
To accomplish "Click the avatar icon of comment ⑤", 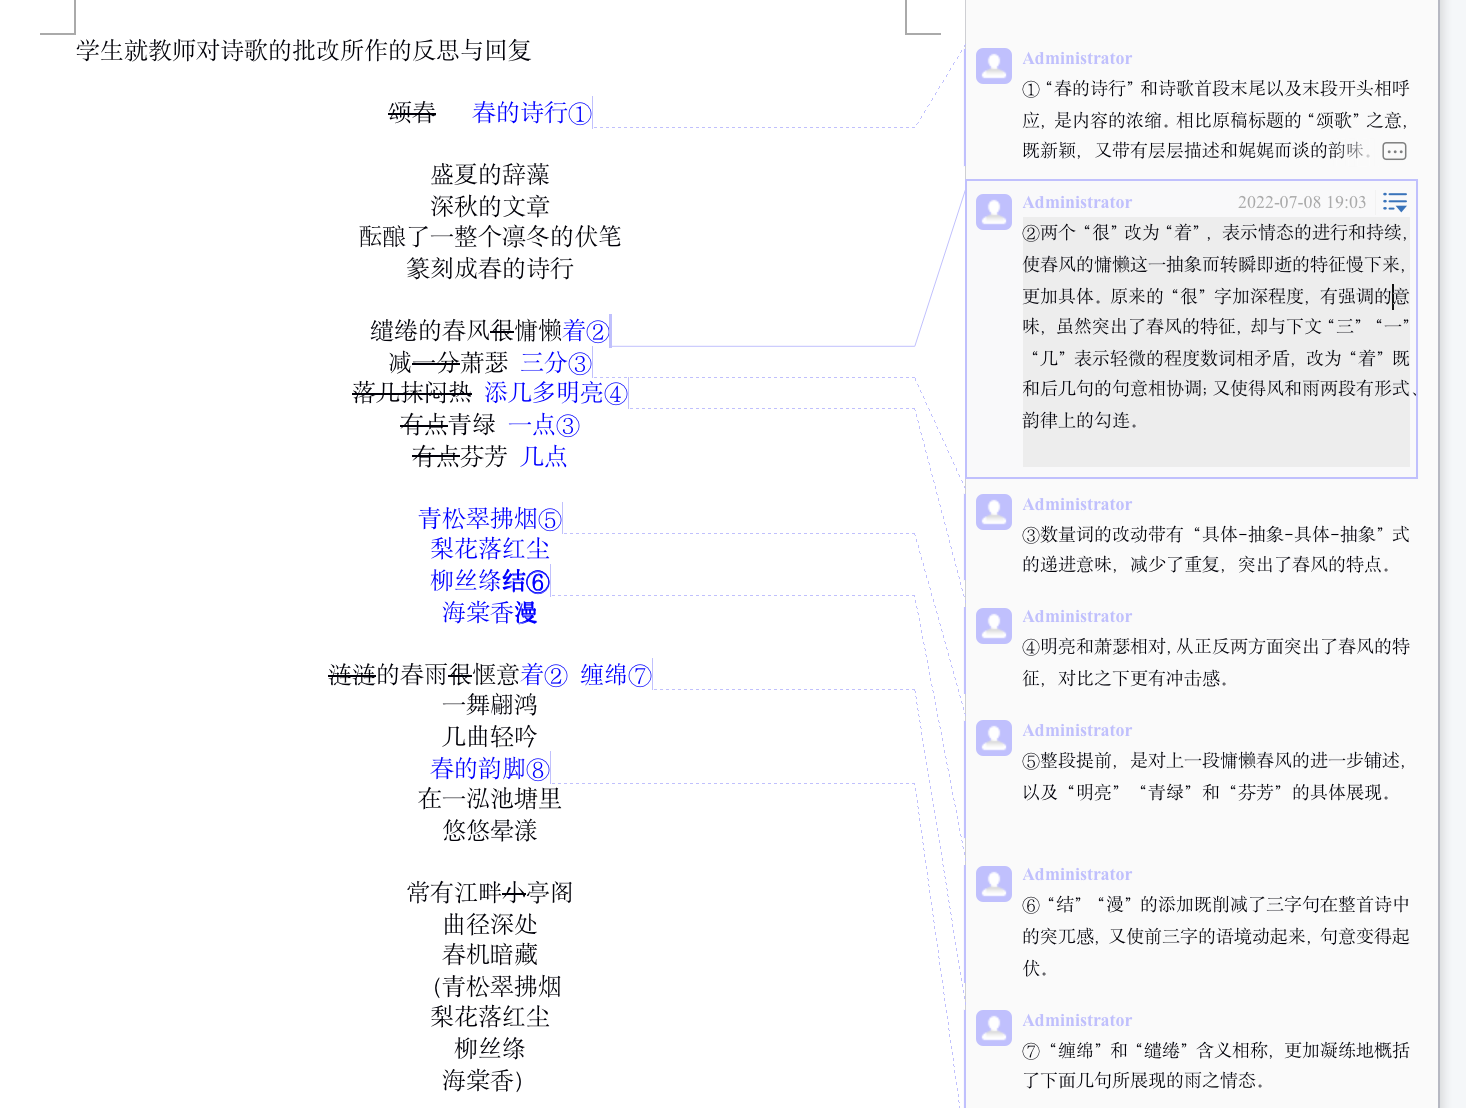I will [x=994, y=739].
